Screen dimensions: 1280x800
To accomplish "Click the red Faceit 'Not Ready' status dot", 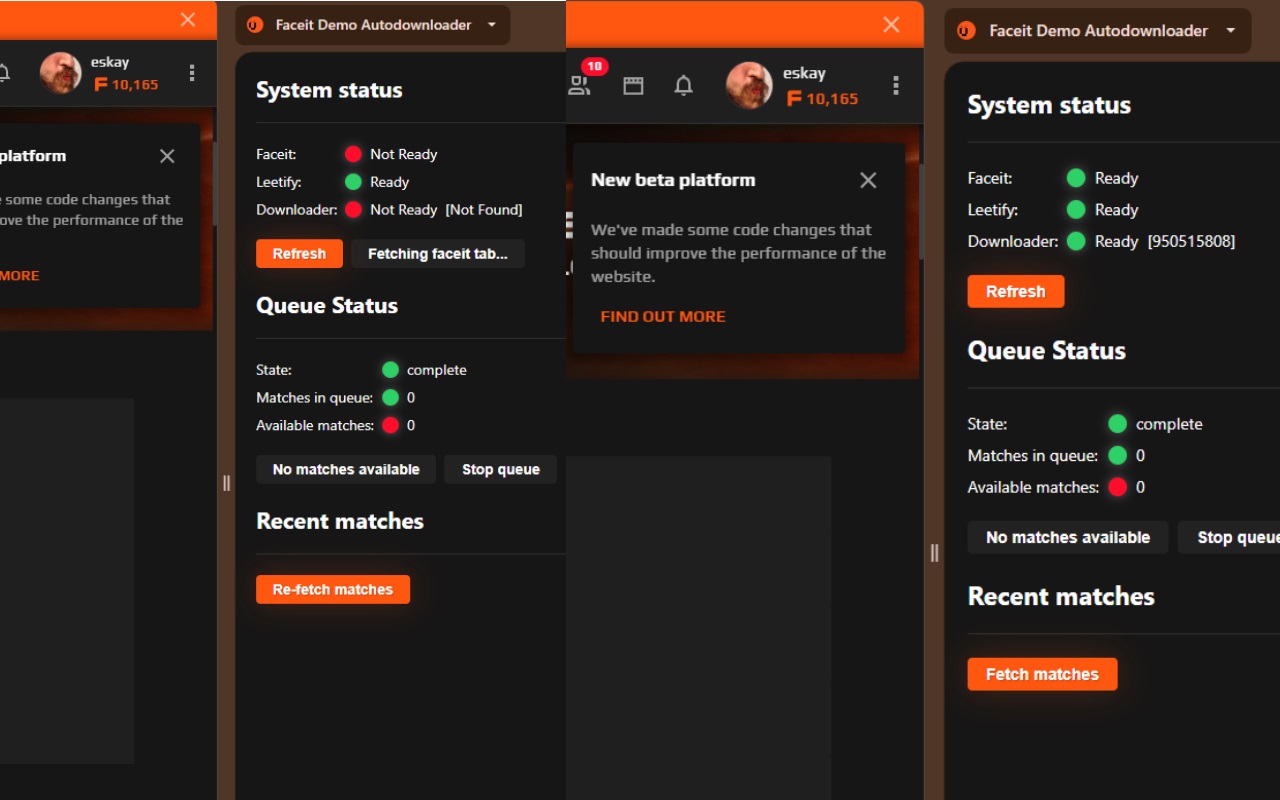I will click(353, 154).
